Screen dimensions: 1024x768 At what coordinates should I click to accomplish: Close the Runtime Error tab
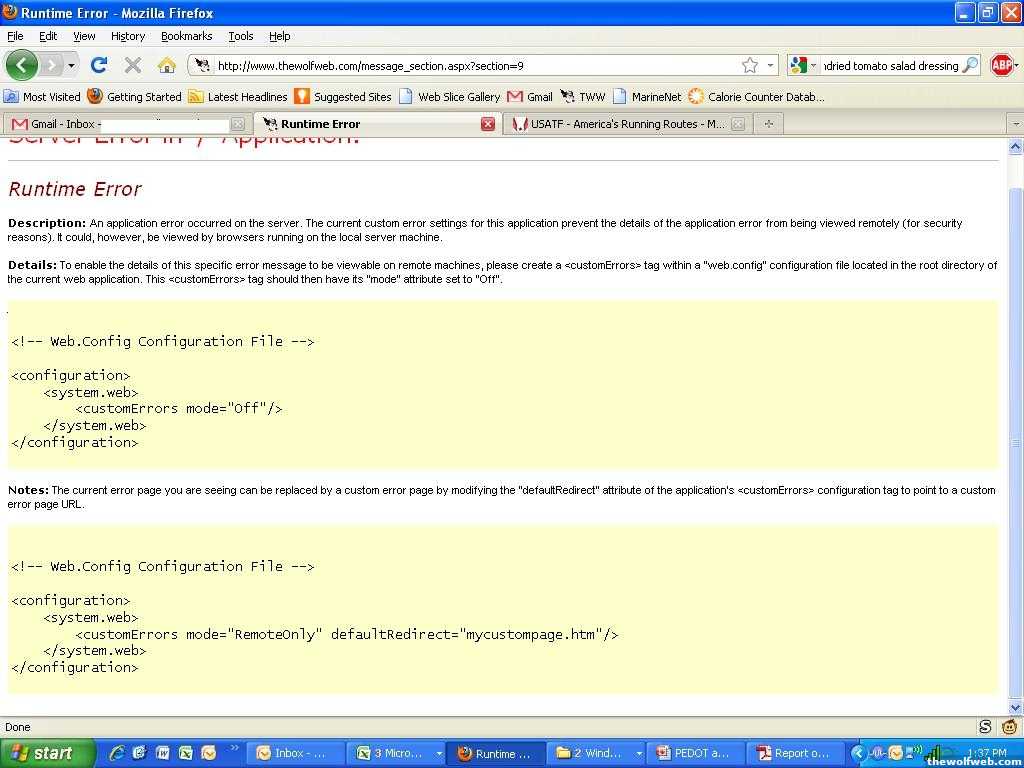(488, 124)
